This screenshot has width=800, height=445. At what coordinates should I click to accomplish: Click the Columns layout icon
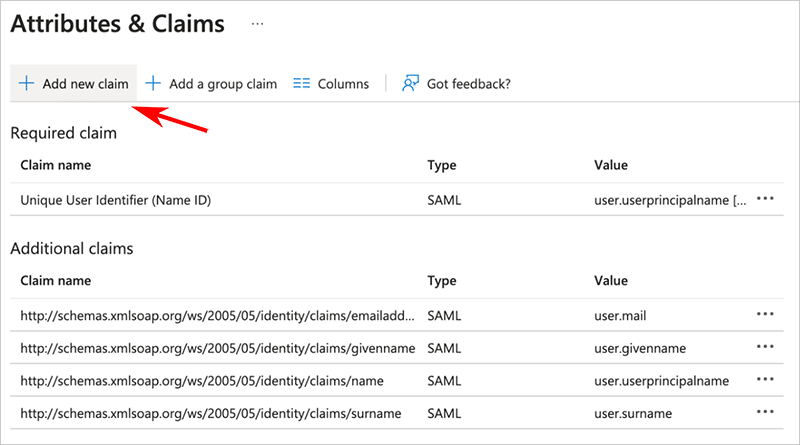301,84
